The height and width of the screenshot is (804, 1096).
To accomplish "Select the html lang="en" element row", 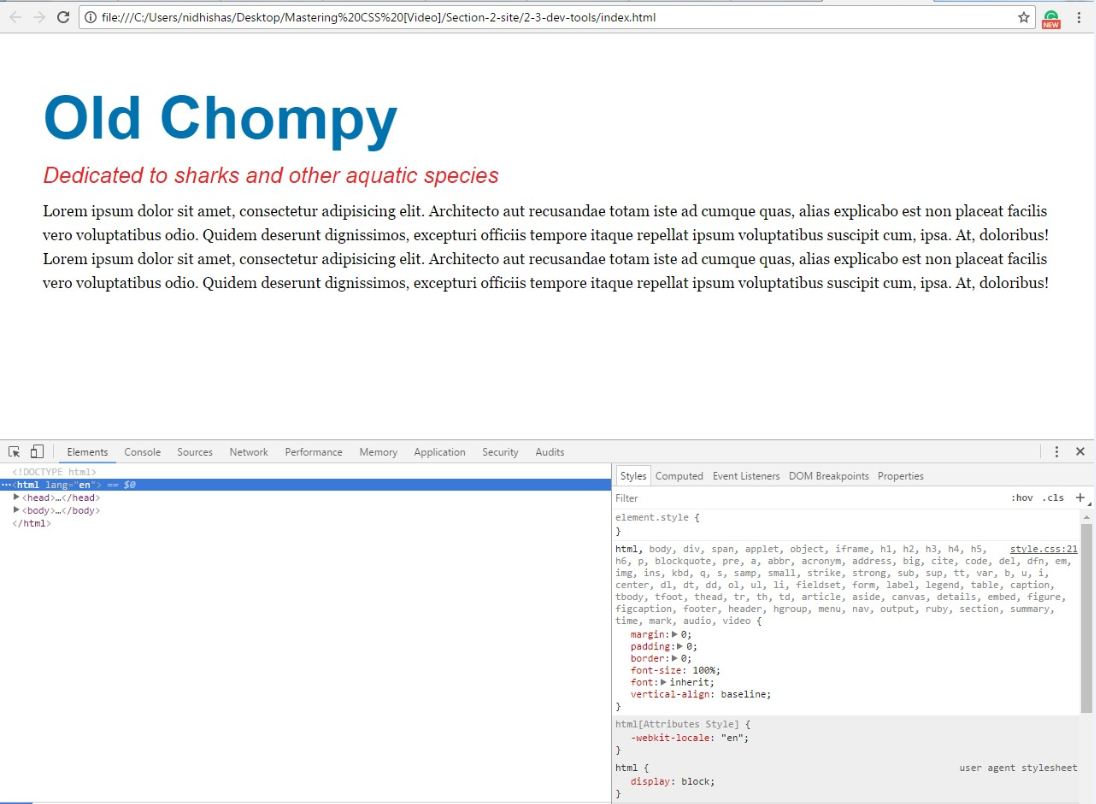I will click(305, 484).
